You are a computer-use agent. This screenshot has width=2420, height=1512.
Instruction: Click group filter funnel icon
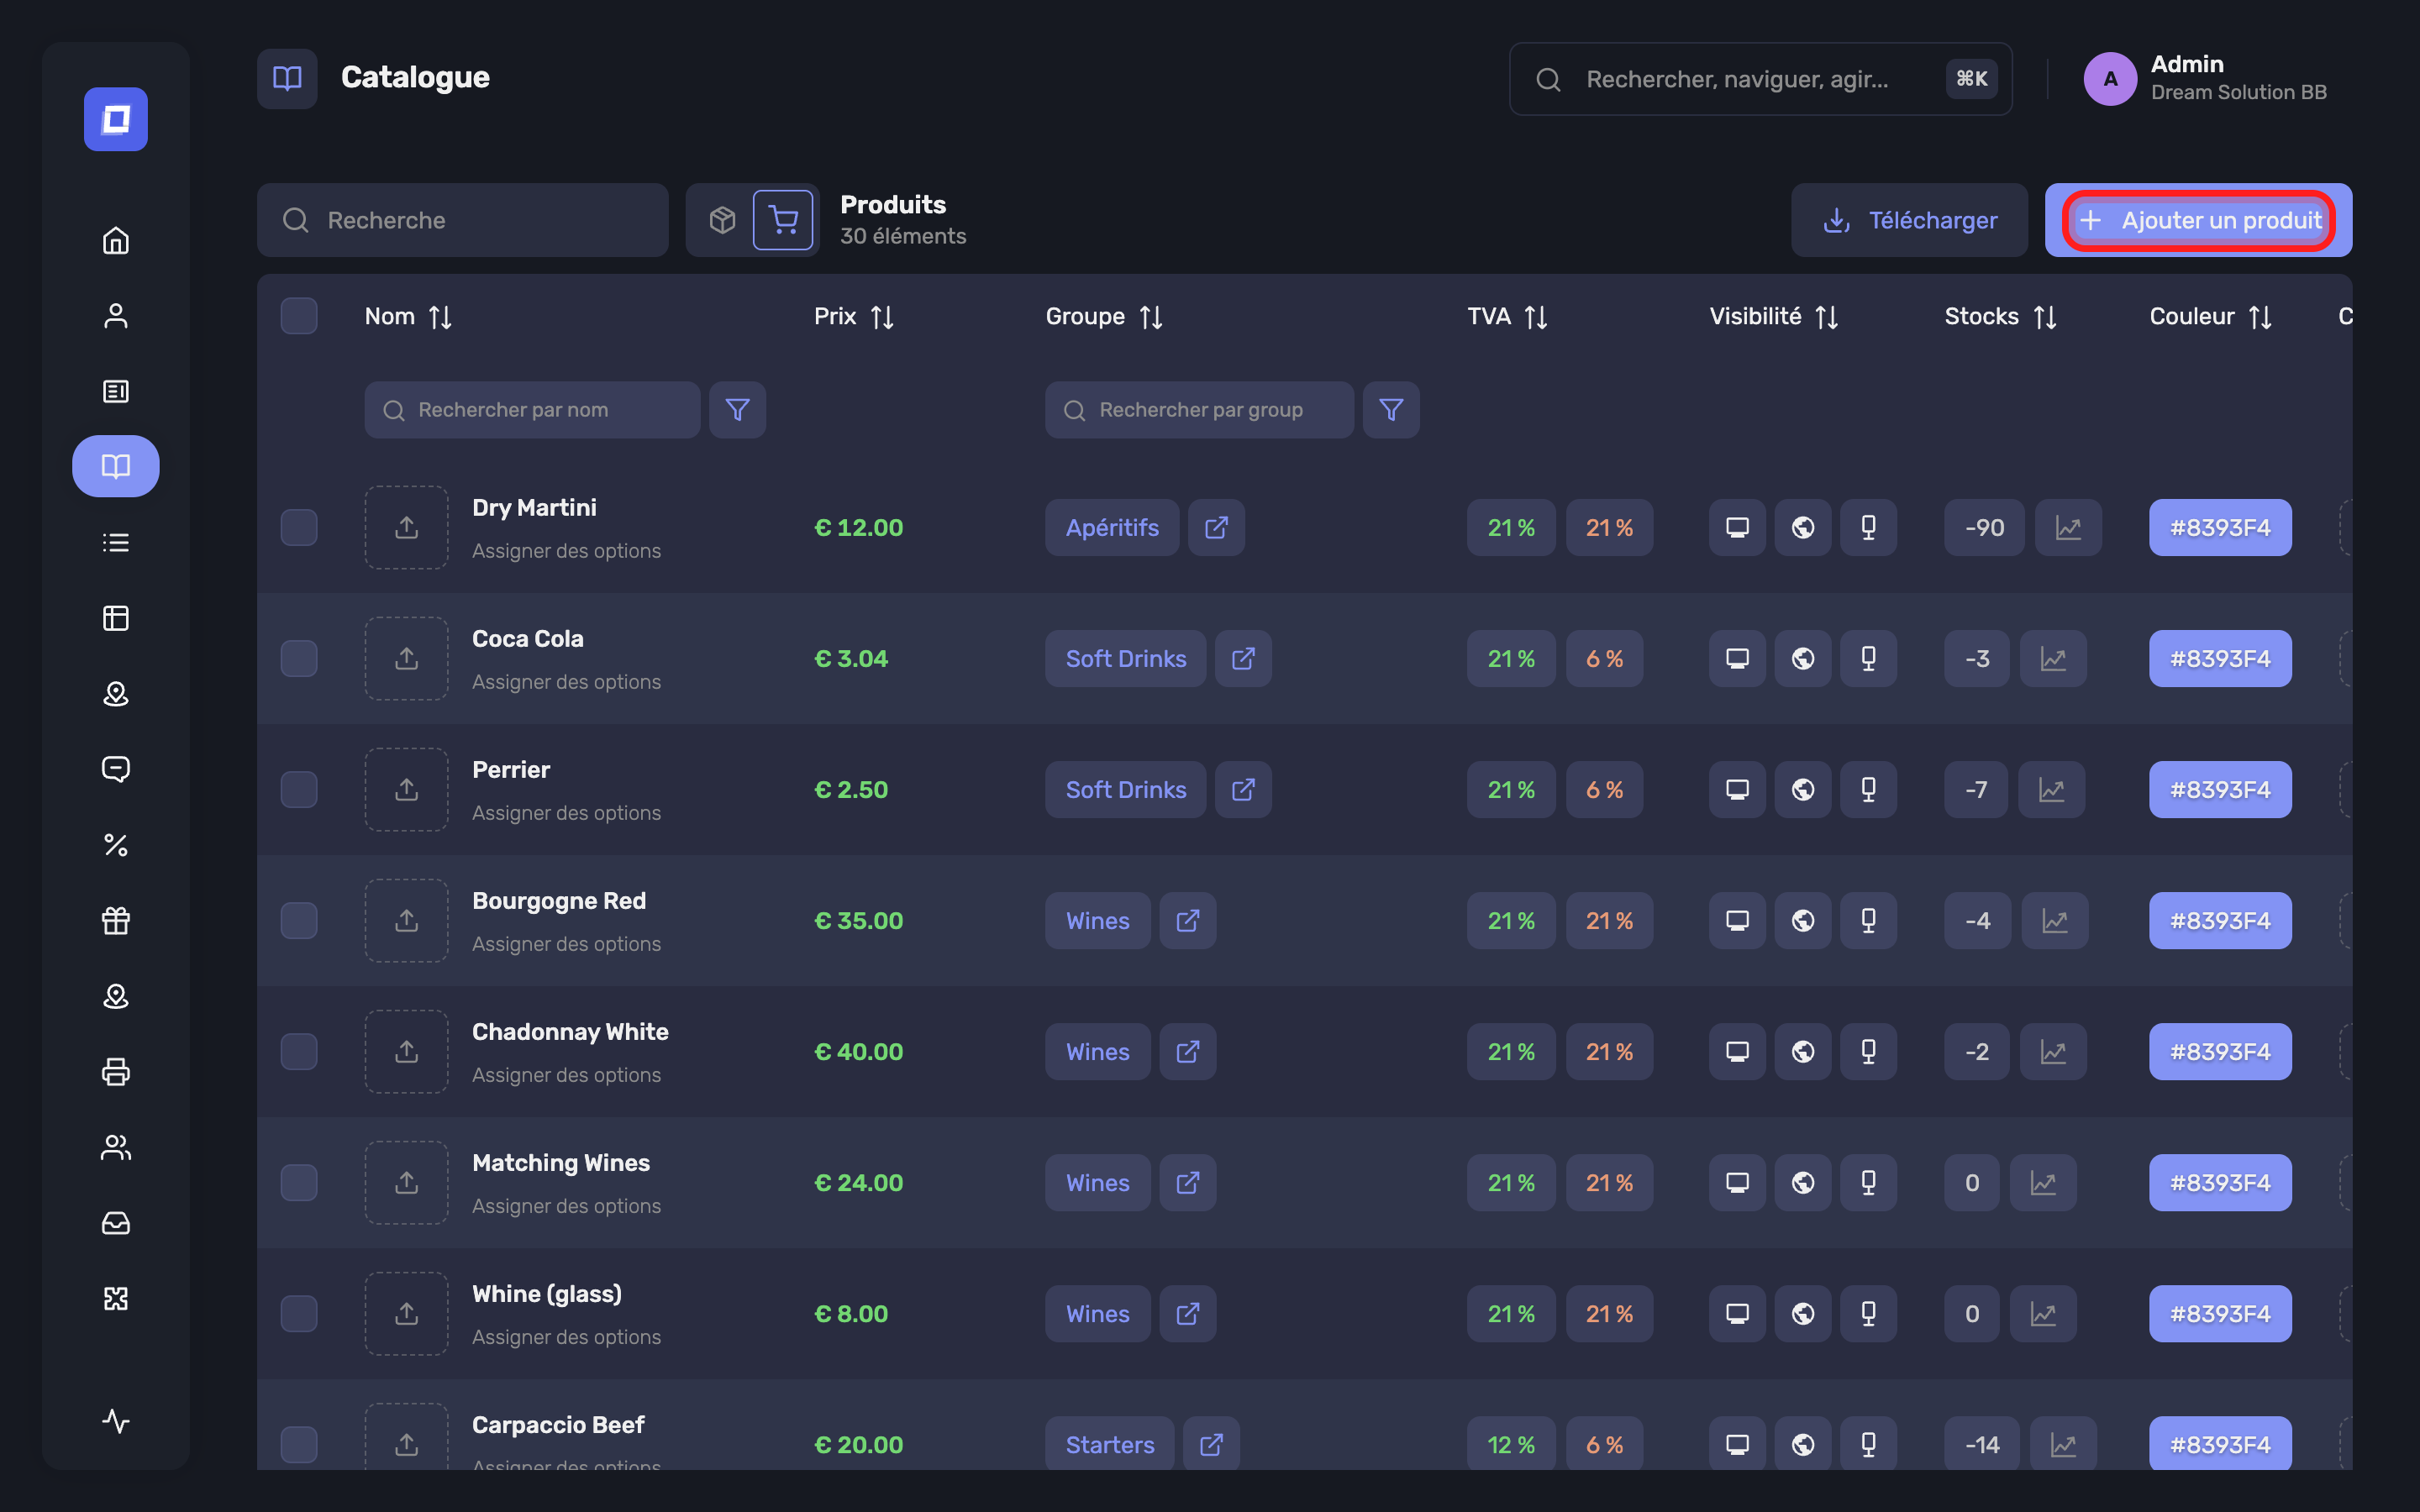[1391, 410]
